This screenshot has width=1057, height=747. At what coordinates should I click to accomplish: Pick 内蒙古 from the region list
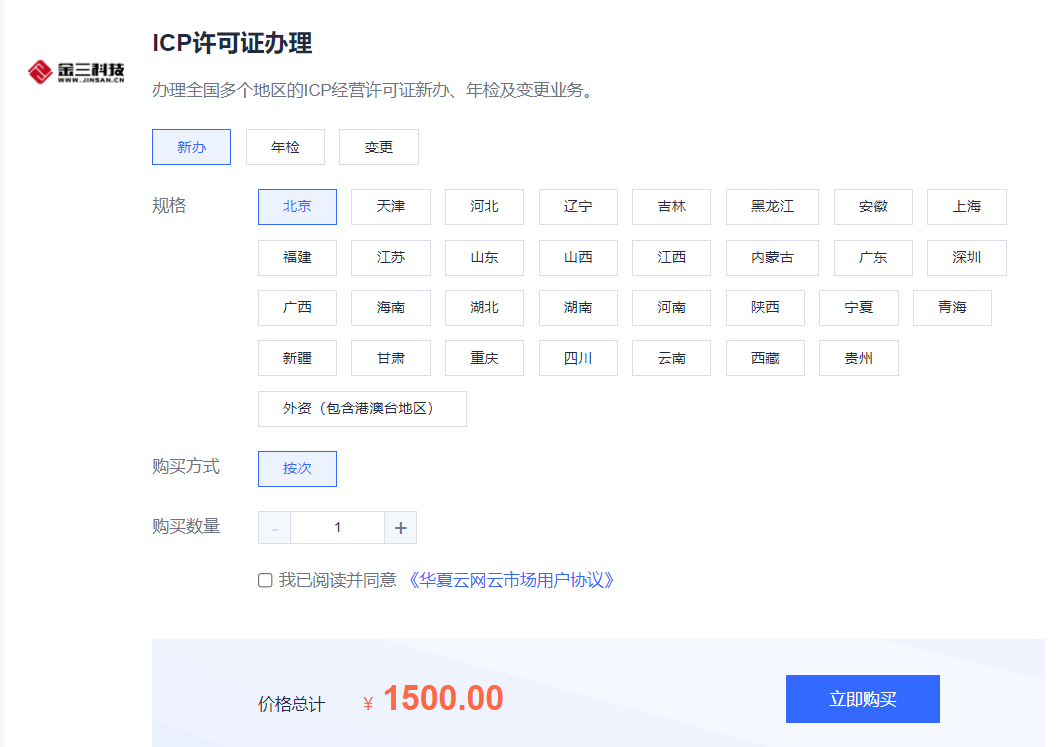(x=772, y=258)
